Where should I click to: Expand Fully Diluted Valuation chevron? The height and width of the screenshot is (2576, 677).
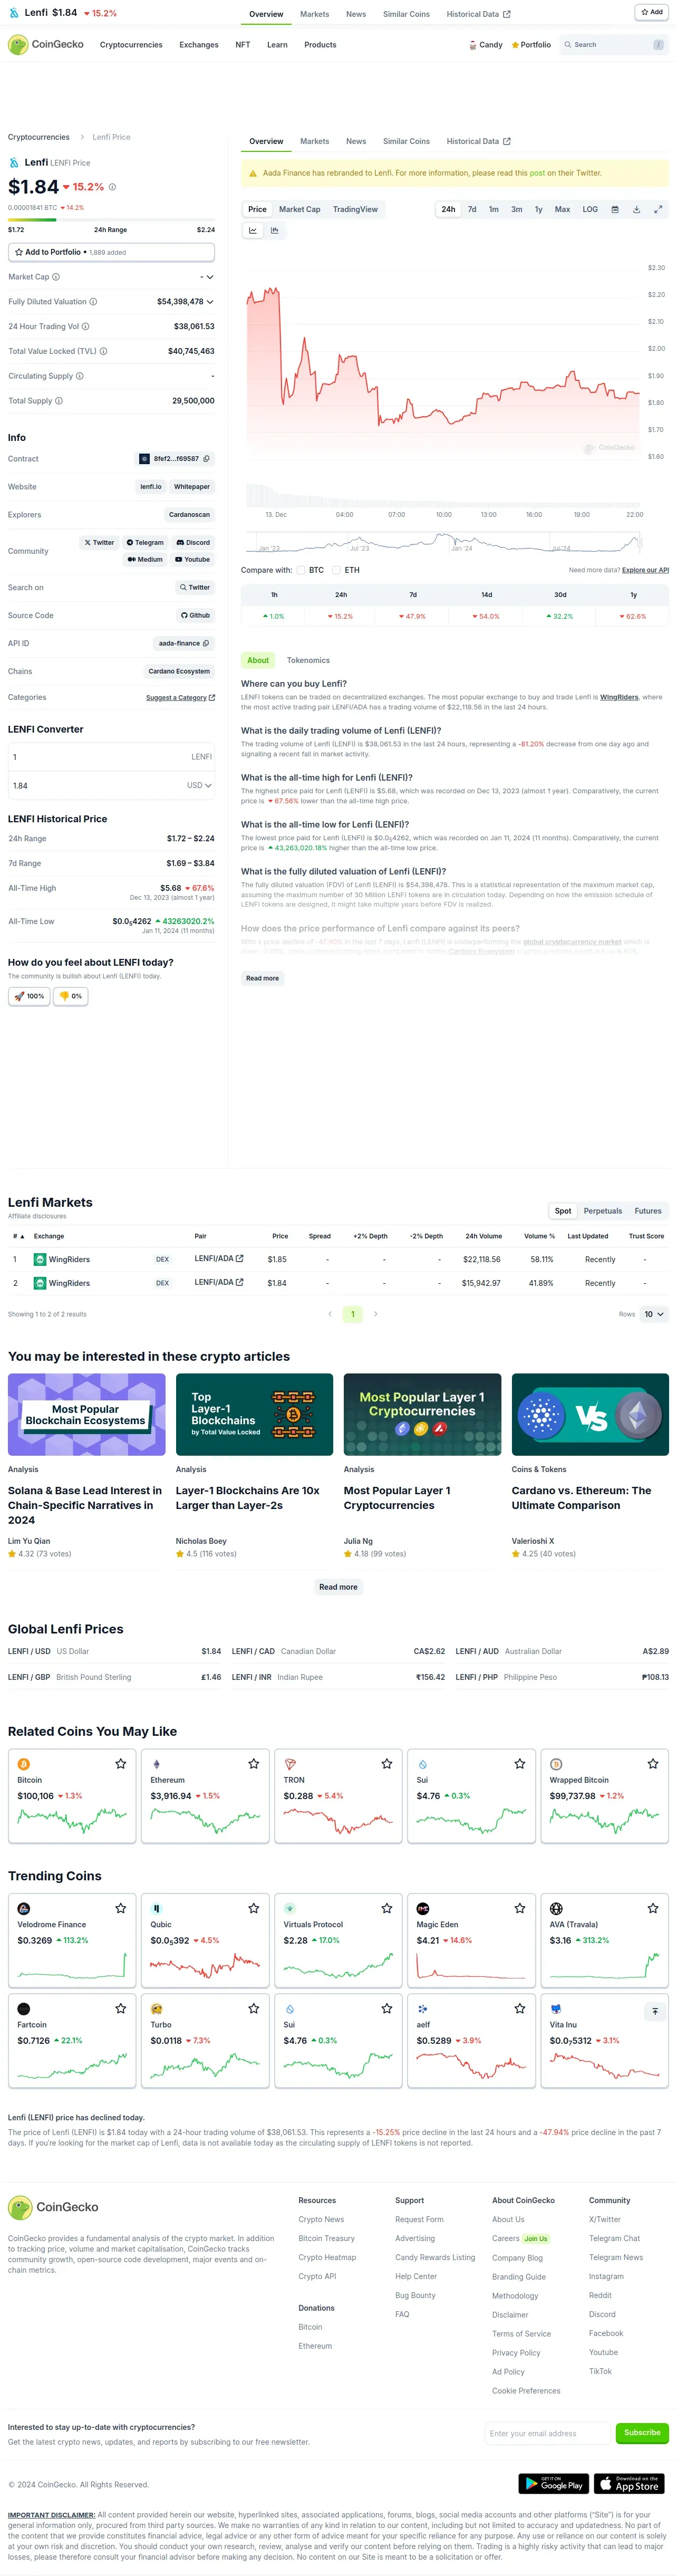[210, 302]
